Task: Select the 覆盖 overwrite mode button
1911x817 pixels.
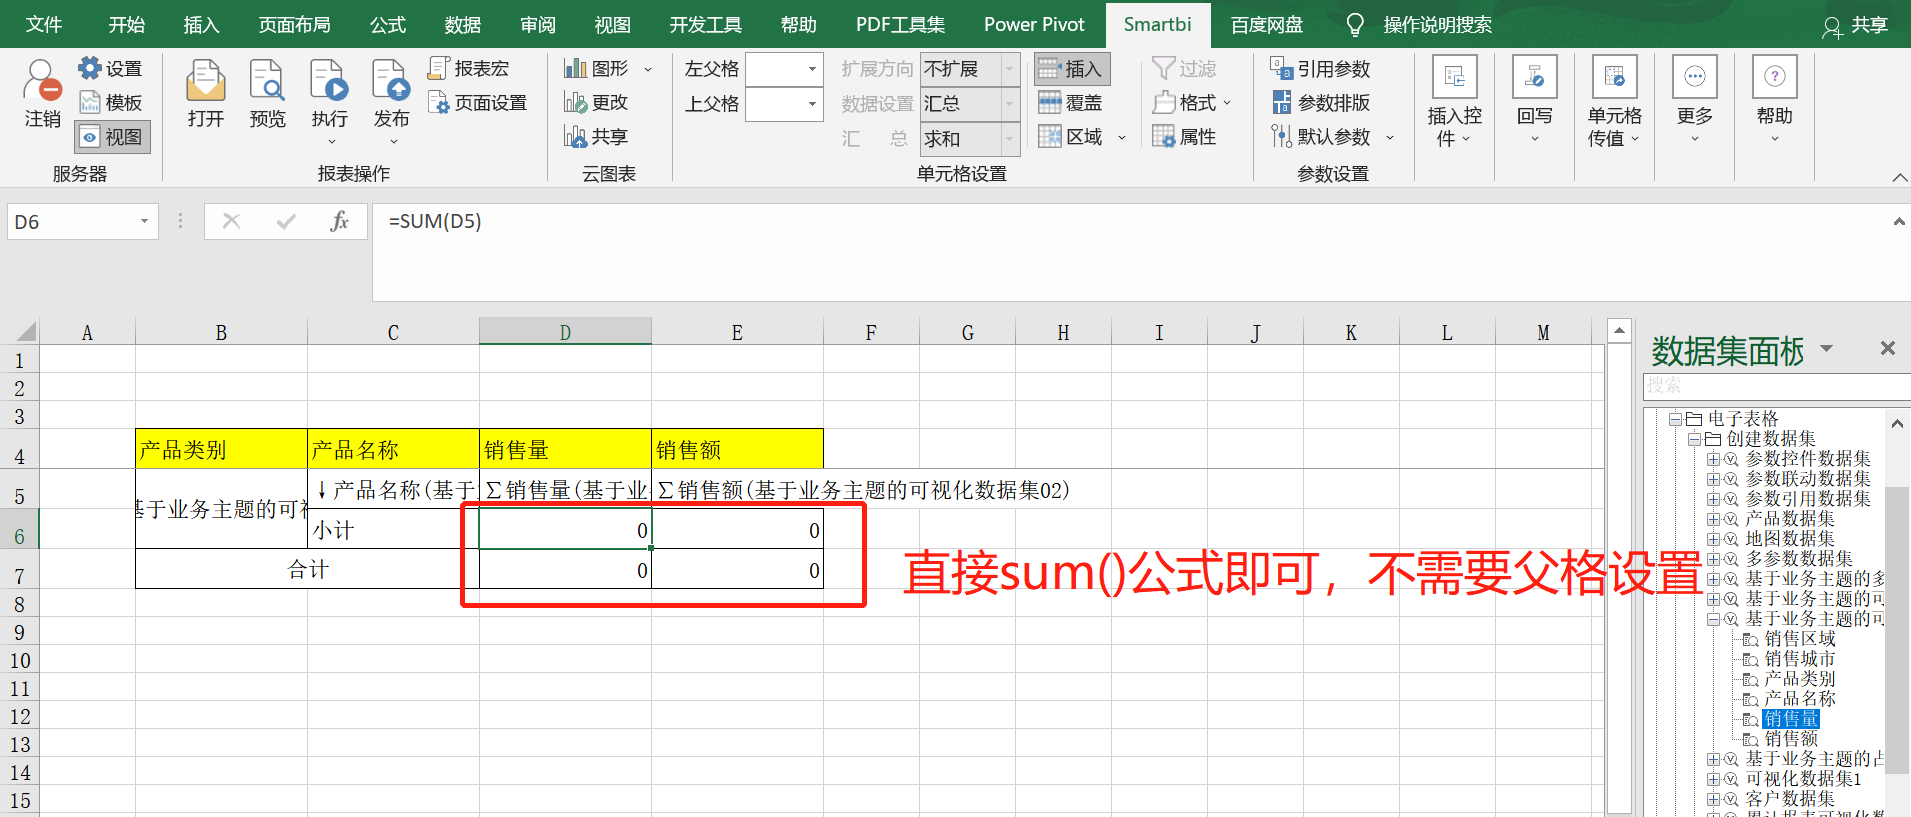Action: click(1070, 102)
